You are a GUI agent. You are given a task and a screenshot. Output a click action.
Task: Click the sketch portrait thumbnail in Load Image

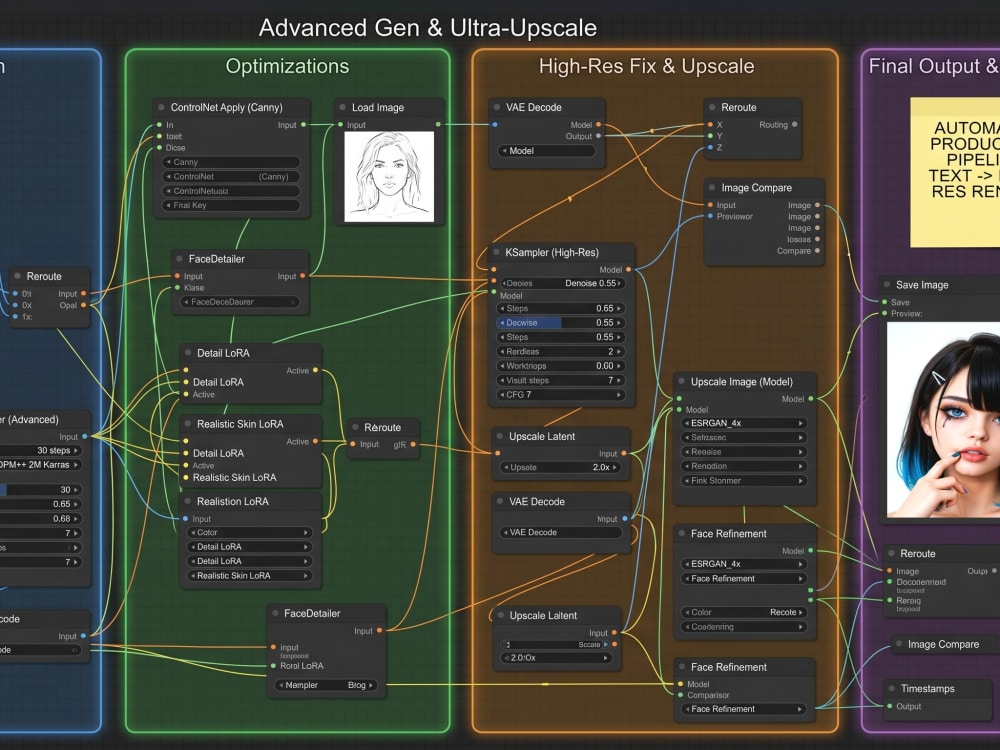click(389, 177)
